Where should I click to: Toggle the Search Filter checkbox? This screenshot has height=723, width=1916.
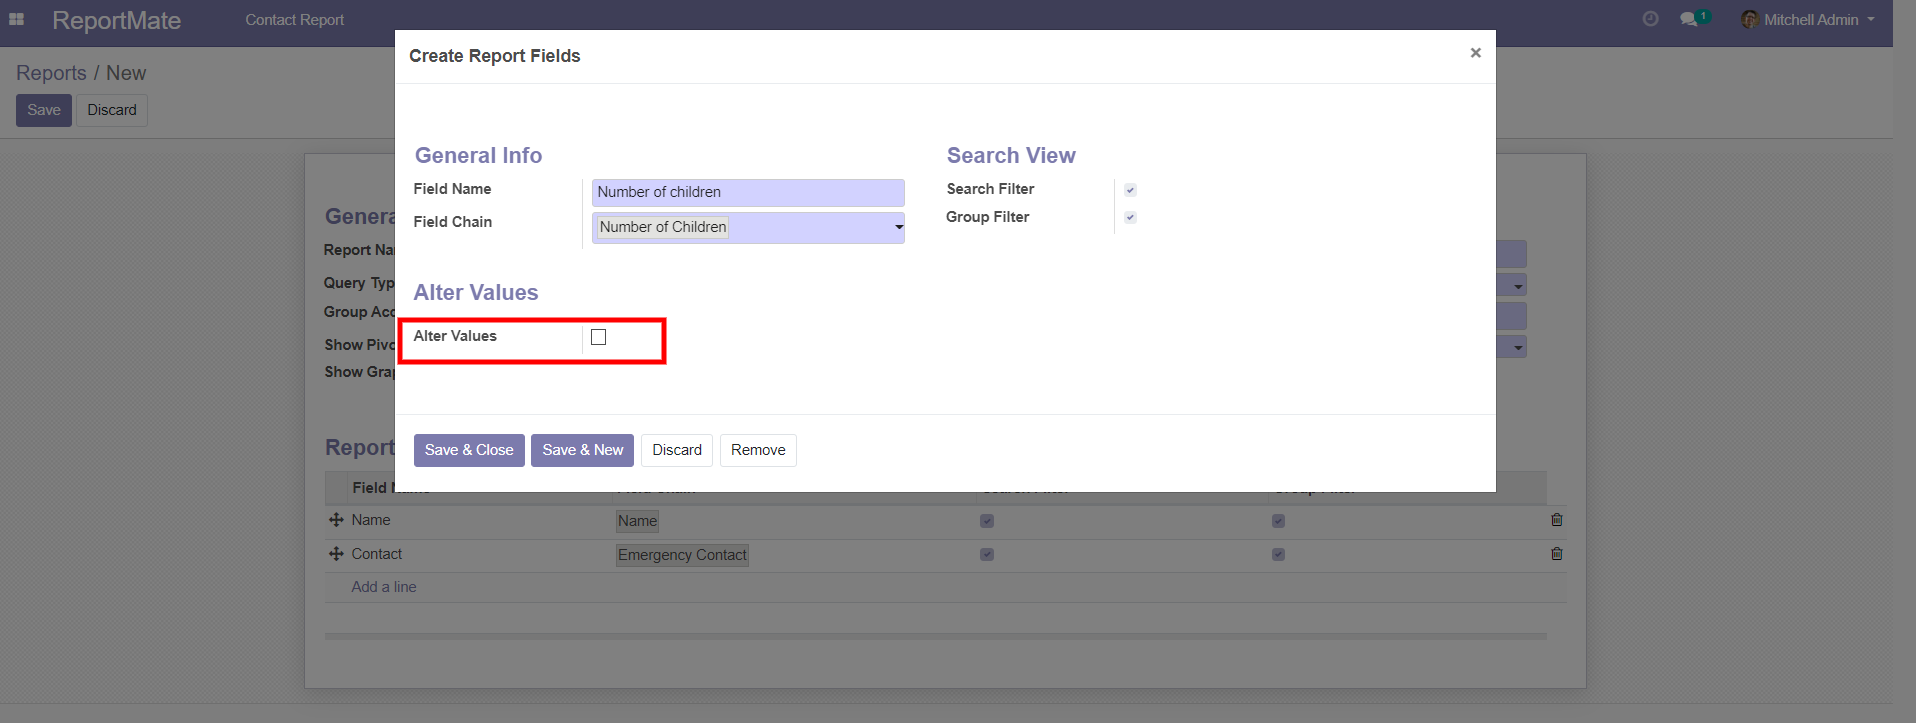1130,190
